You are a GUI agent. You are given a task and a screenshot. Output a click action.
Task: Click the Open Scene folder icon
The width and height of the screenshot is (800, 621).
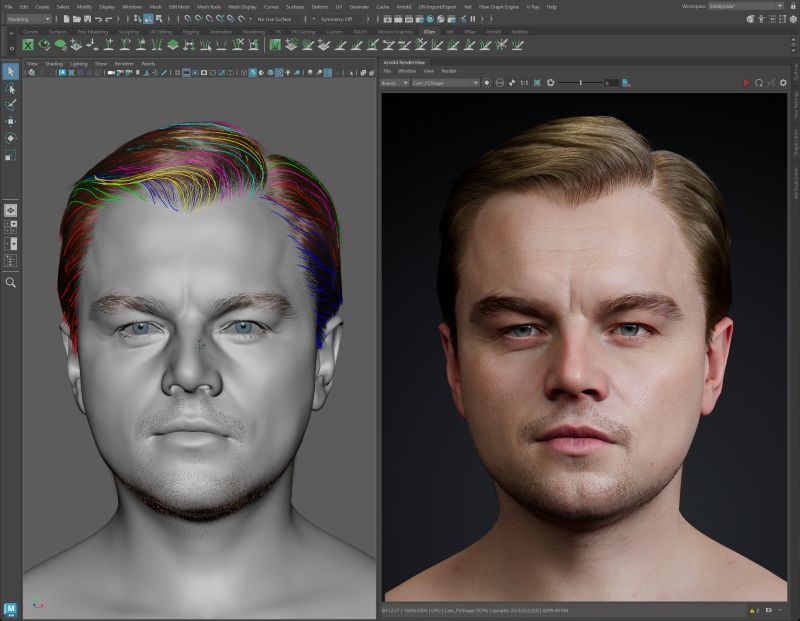(77, 19)
